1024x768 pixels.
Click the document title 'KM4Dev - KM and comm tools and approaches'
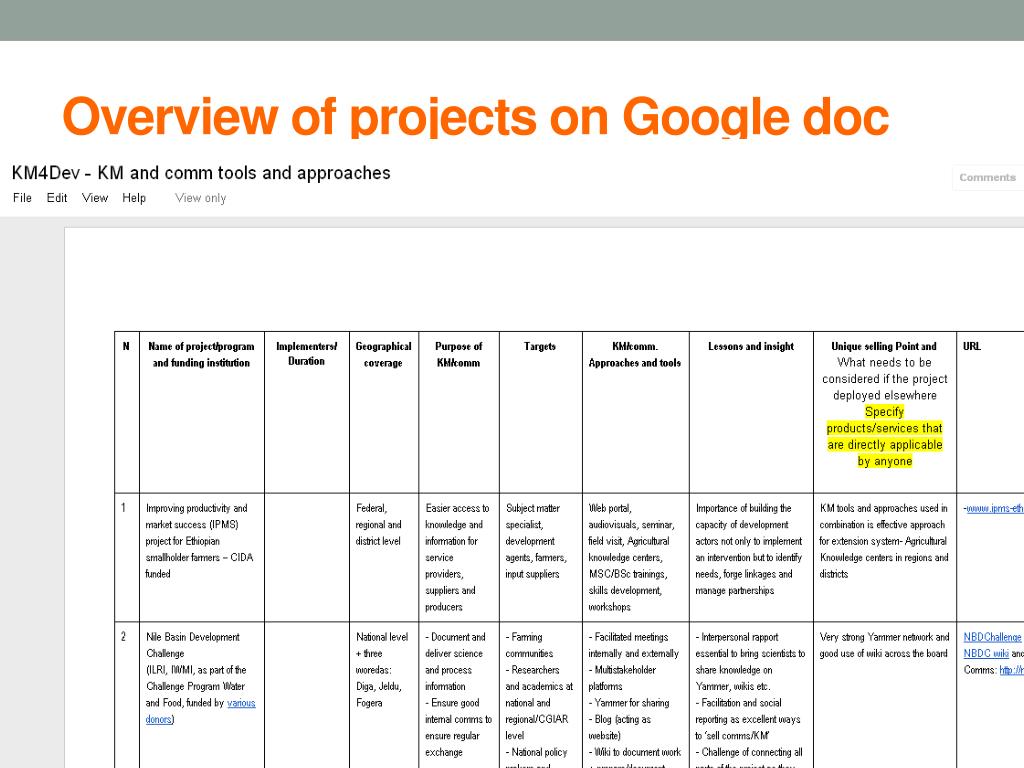pyautogui.click(x=201, y=173)
